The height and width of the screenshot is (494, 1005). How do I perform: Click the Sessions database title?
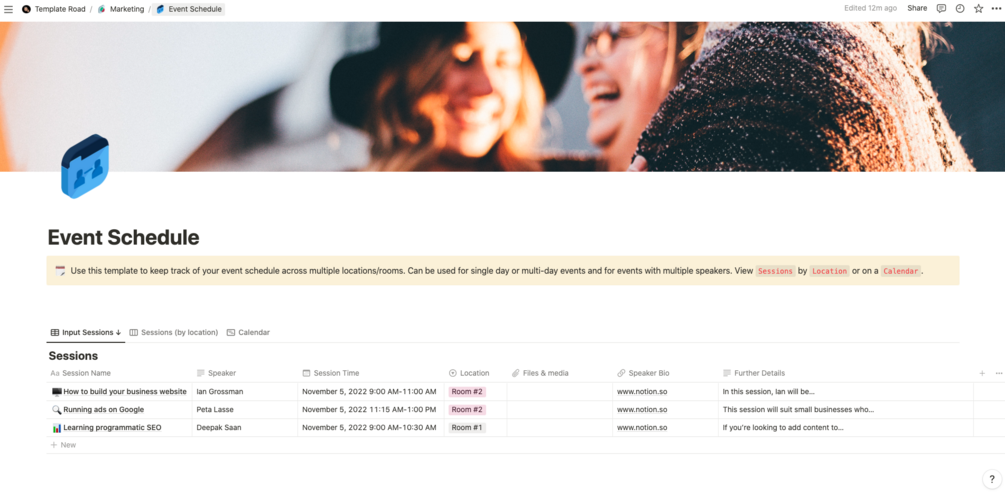(73, 356)
